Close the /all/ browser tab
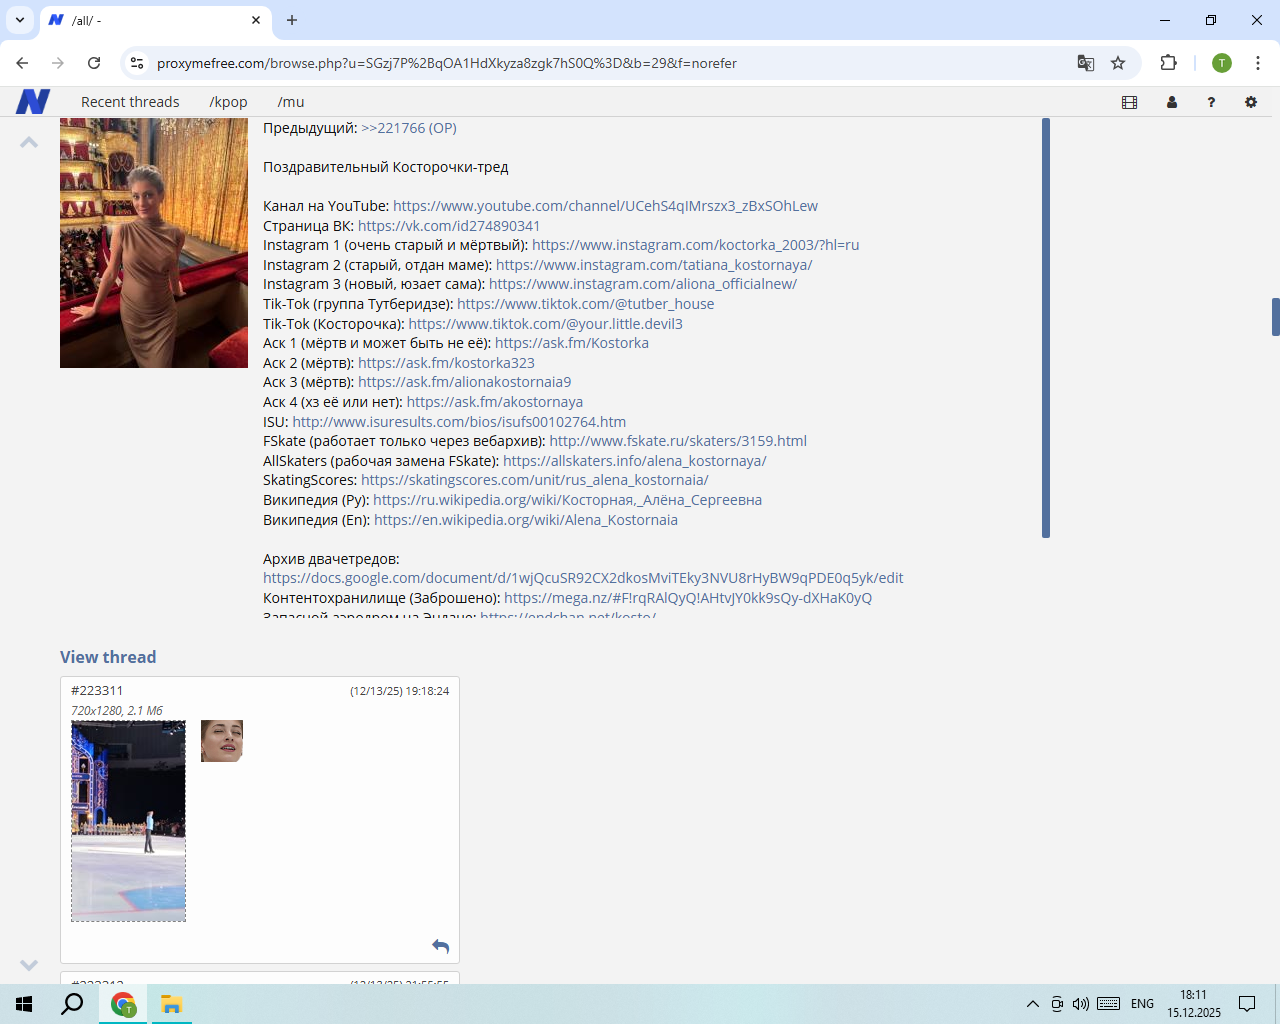This screenshot has width=1280, height=1024. coord(256,20)
